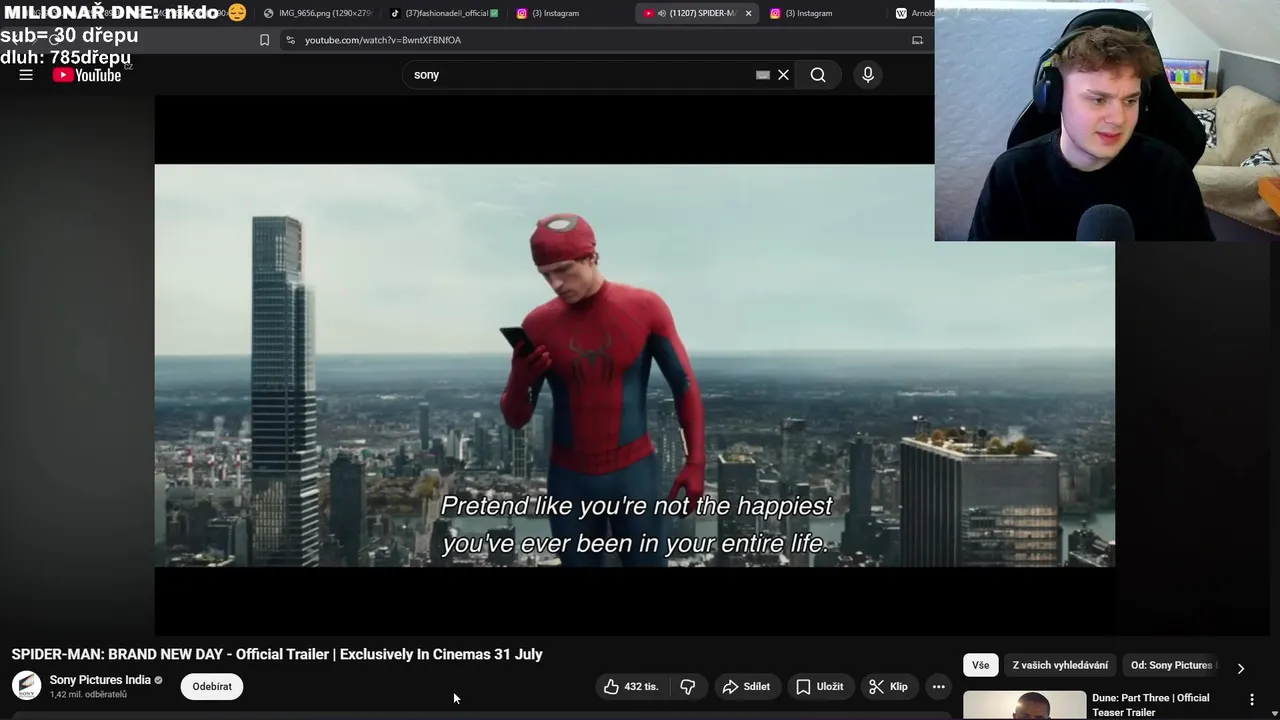1280x720 pixels.
Task: Select the youtube.com URL in address bar
Action: (x=383, y=40)
